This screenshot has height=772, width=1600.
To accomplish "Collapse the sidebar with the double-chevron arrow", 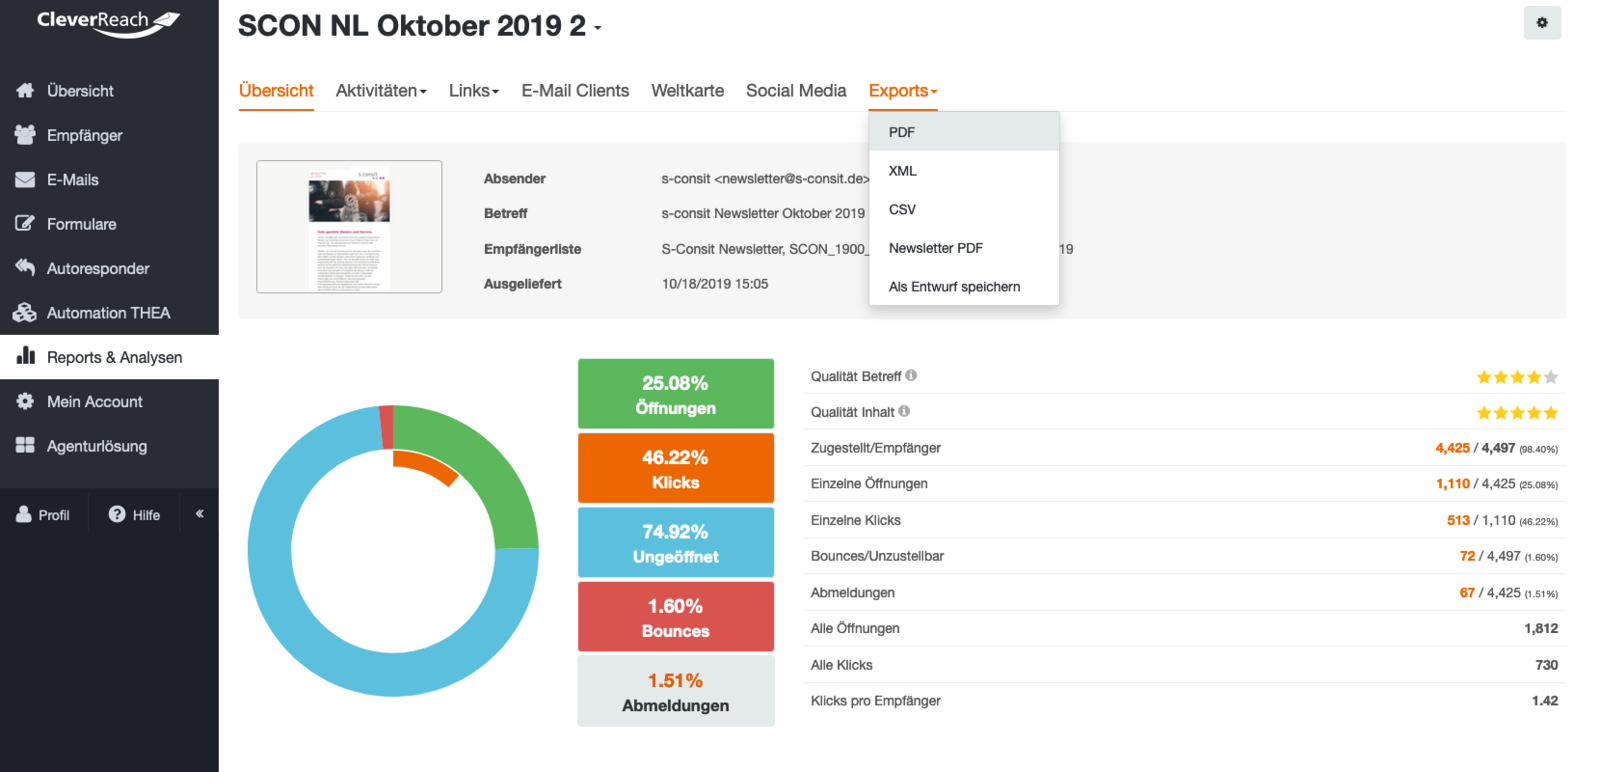I will click(x=199, y=514).
